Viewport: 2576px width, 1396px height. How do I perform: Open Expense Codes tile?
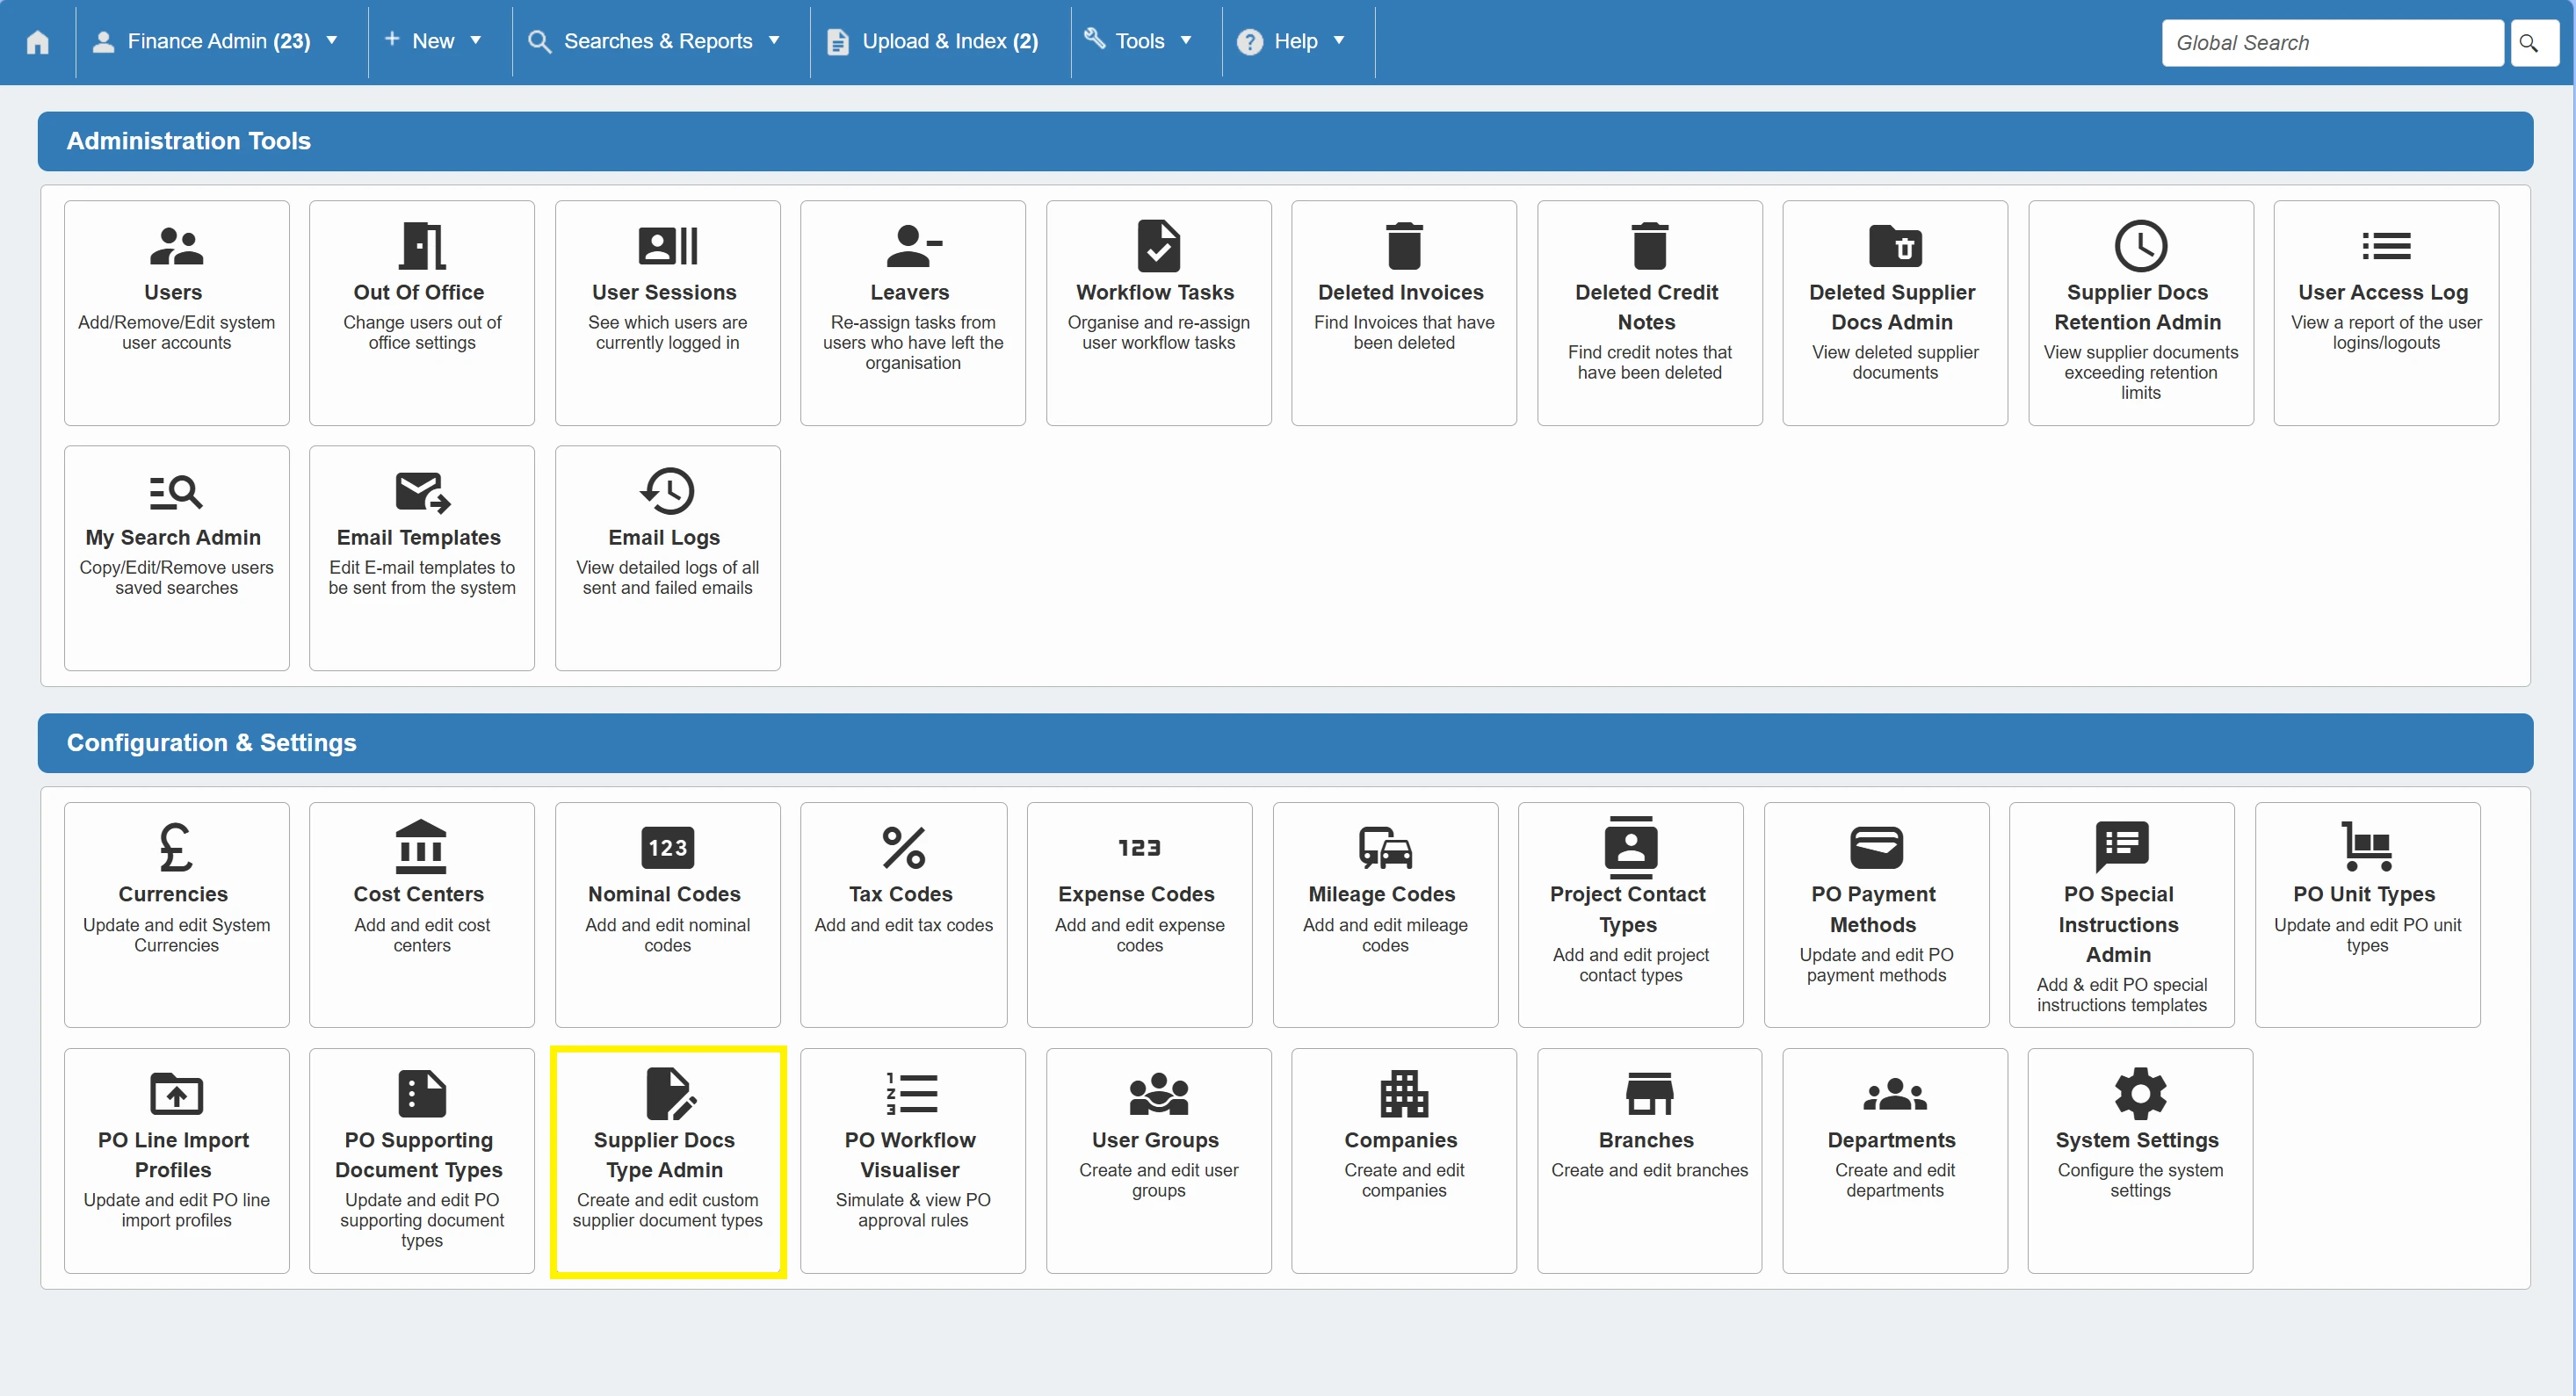pyautogui.click(x=1139, y=914)
